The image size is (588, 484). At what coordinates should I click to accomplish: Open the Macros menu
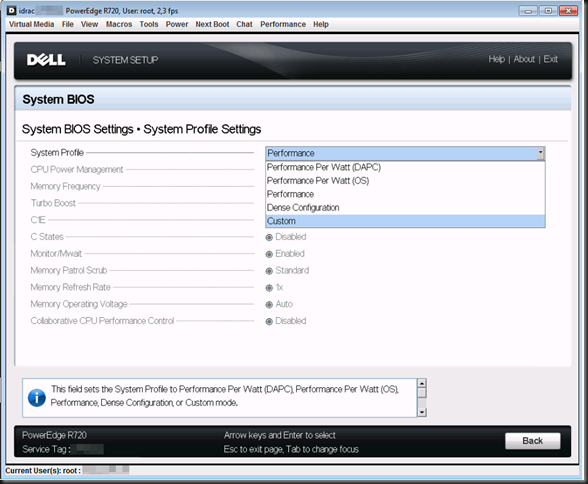(119, 24)
